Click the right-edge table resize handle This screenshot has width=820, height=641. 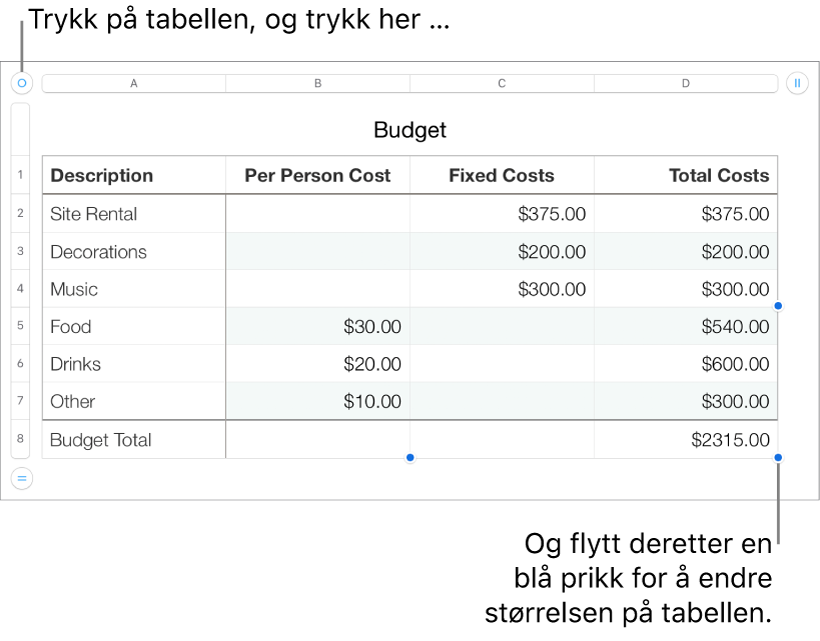(x=778, y=307)
